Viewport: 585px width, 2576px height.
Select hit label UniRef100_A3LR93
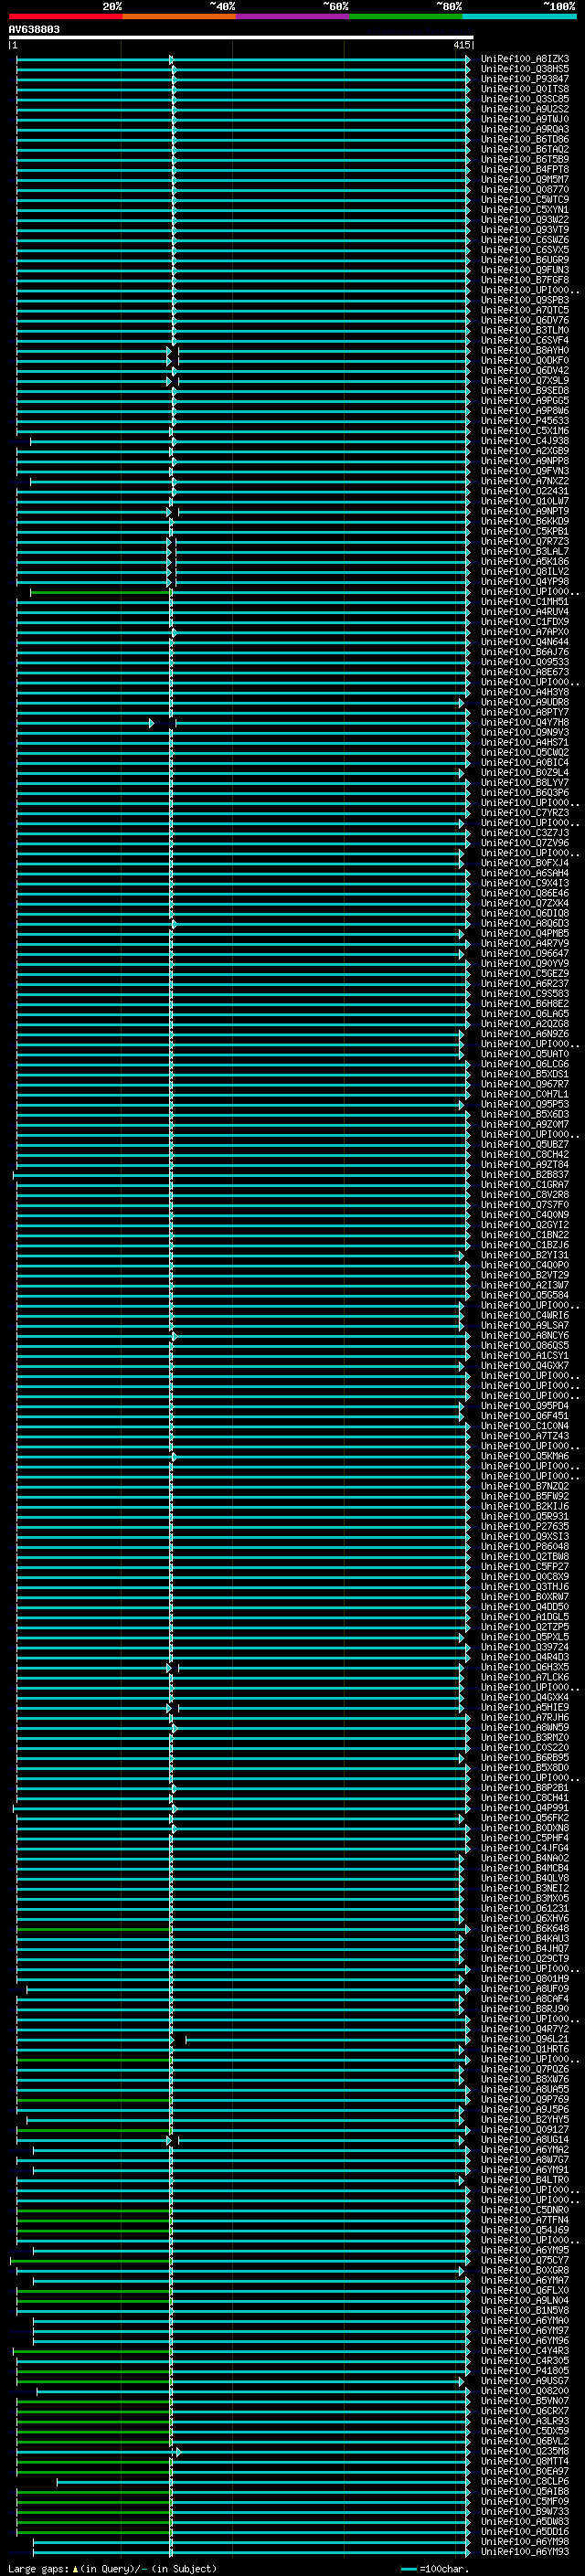(525, 2420)
